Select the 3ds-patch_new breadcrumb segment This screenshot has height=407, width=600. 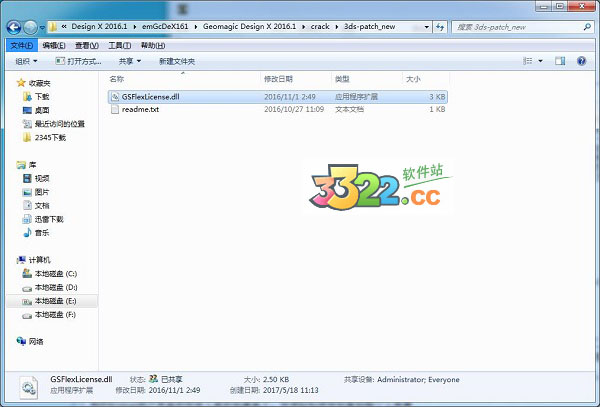click(x=369, y=26)
